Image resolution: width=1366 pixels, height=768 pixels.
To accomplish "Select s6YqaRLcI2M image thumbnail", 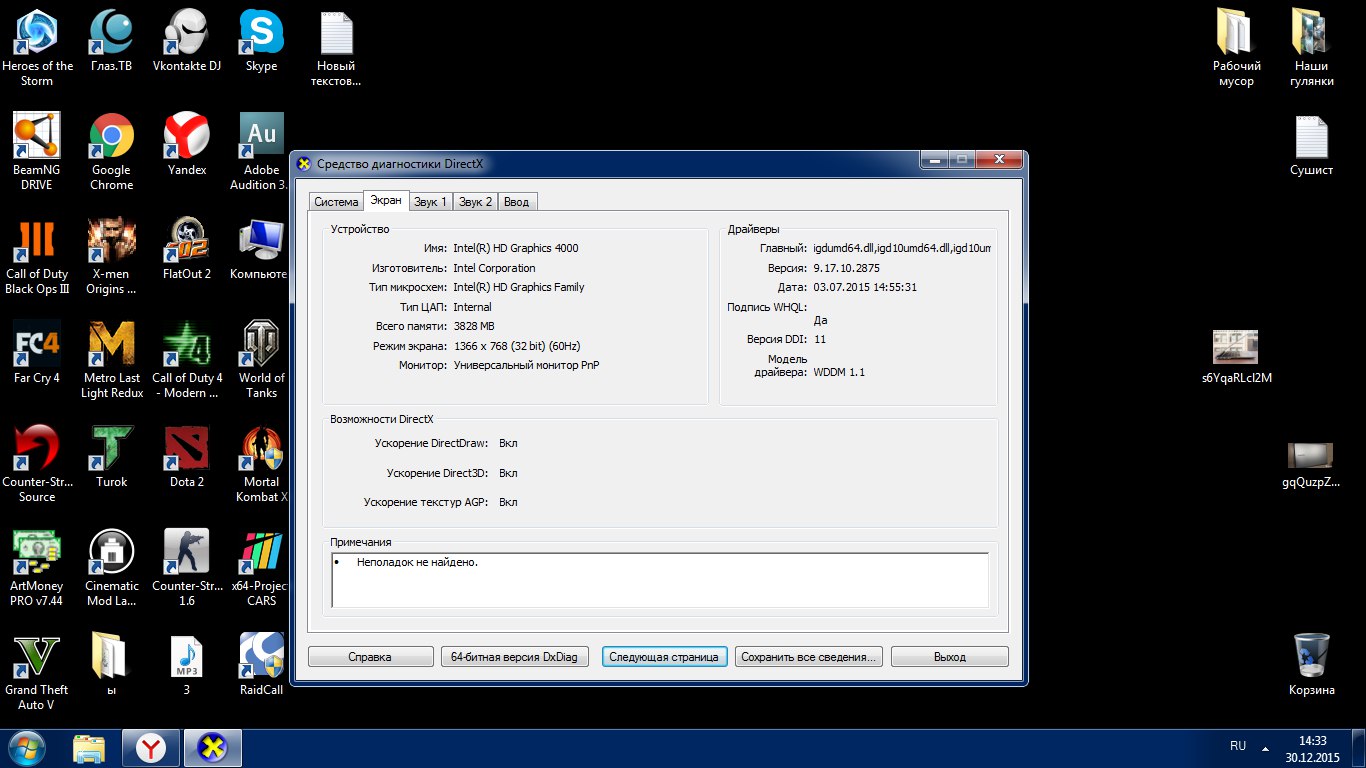I will (1236, 355).
